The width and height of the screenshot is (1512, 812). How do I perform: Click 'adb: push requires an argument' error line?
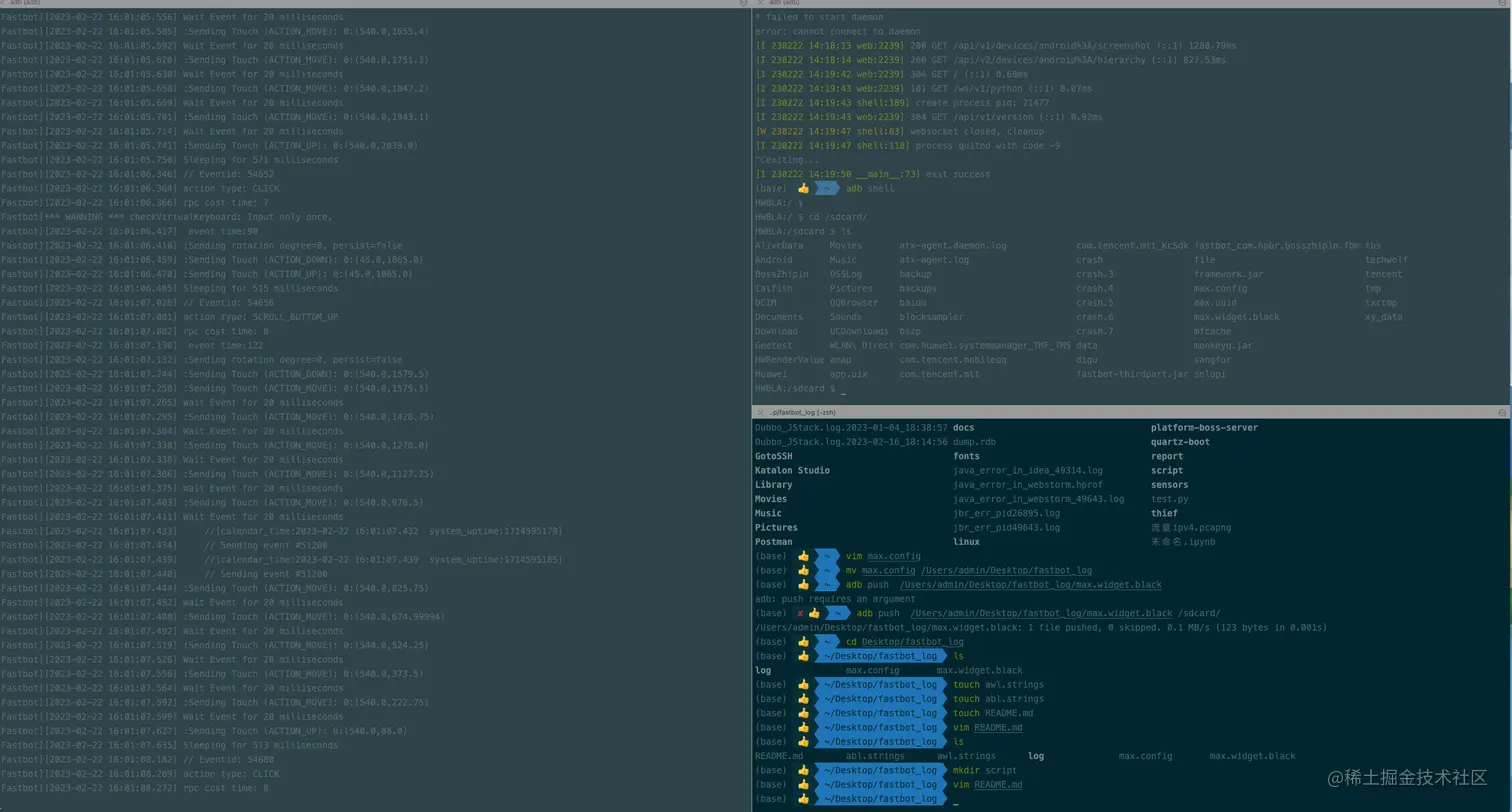pyautogui.click(x=835, y=599)
